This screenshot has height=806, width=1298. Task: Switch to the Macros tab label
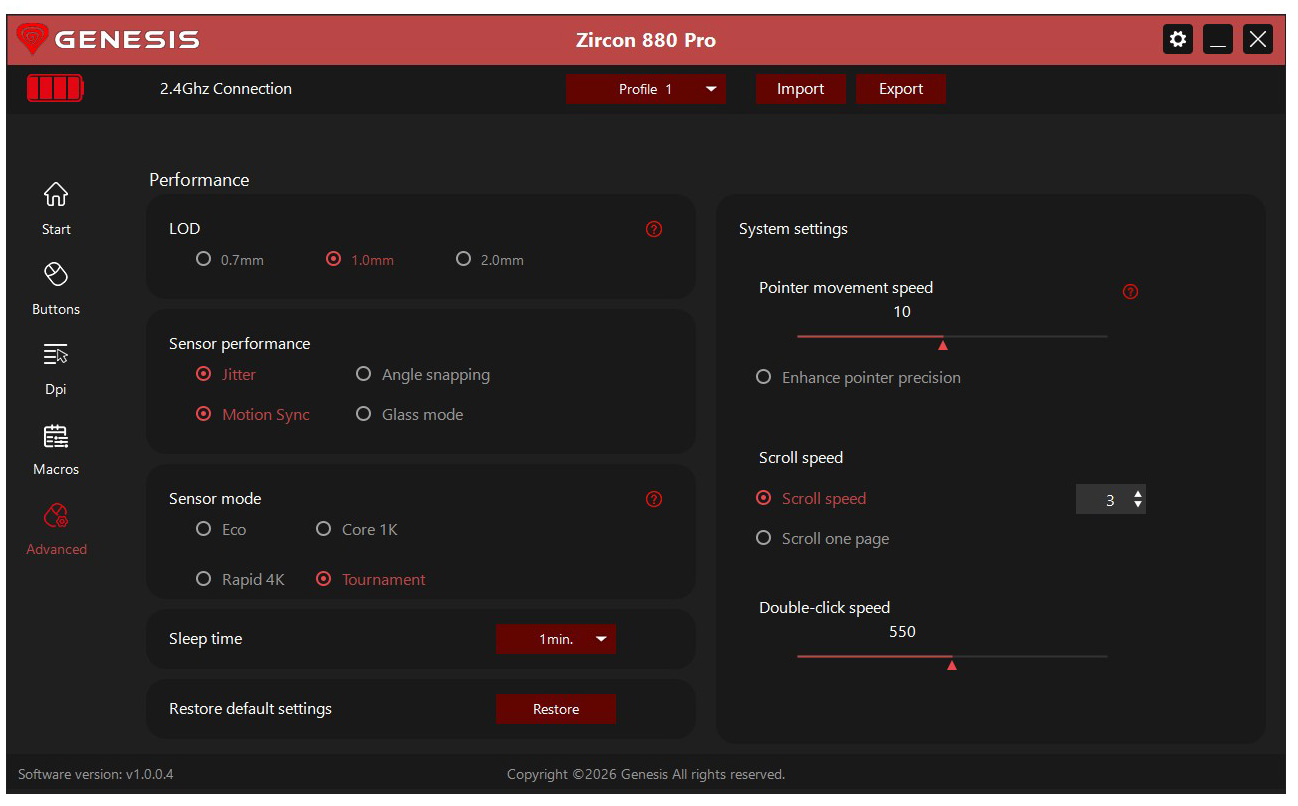click(56, 469)
